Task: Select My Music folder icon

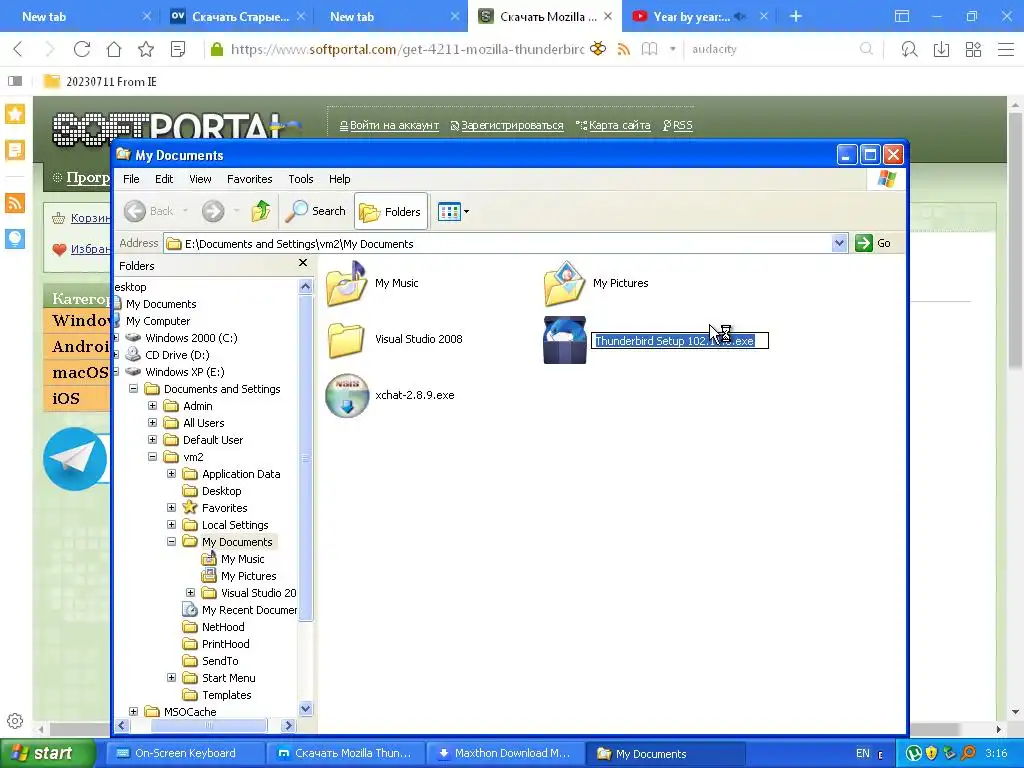Action: pos(346,283)
